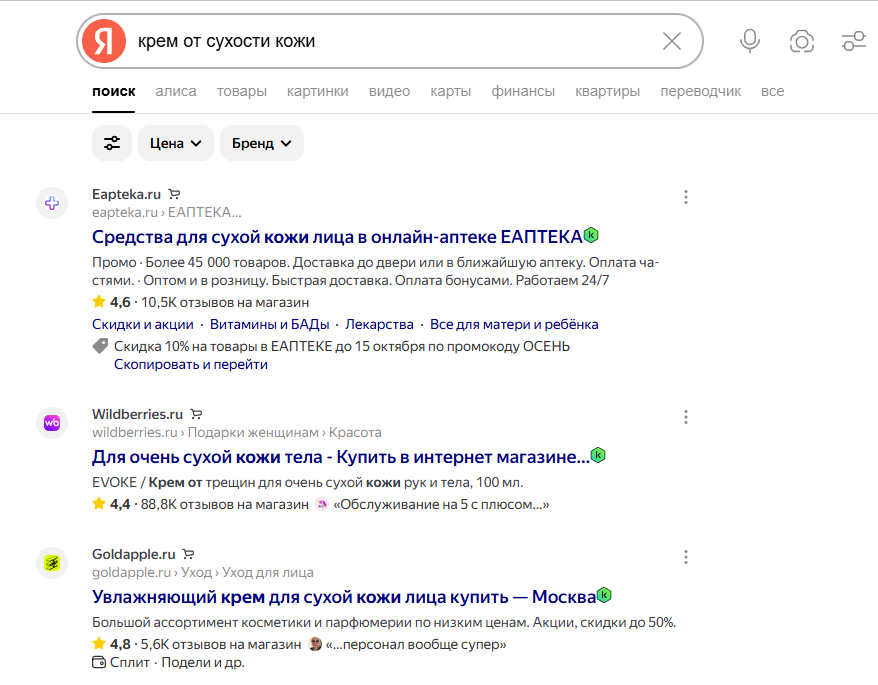Image resolution: width=878 pixels, height=685 pixels.
Task: Clear the search query with the X
Action: [x=671, y=41]
